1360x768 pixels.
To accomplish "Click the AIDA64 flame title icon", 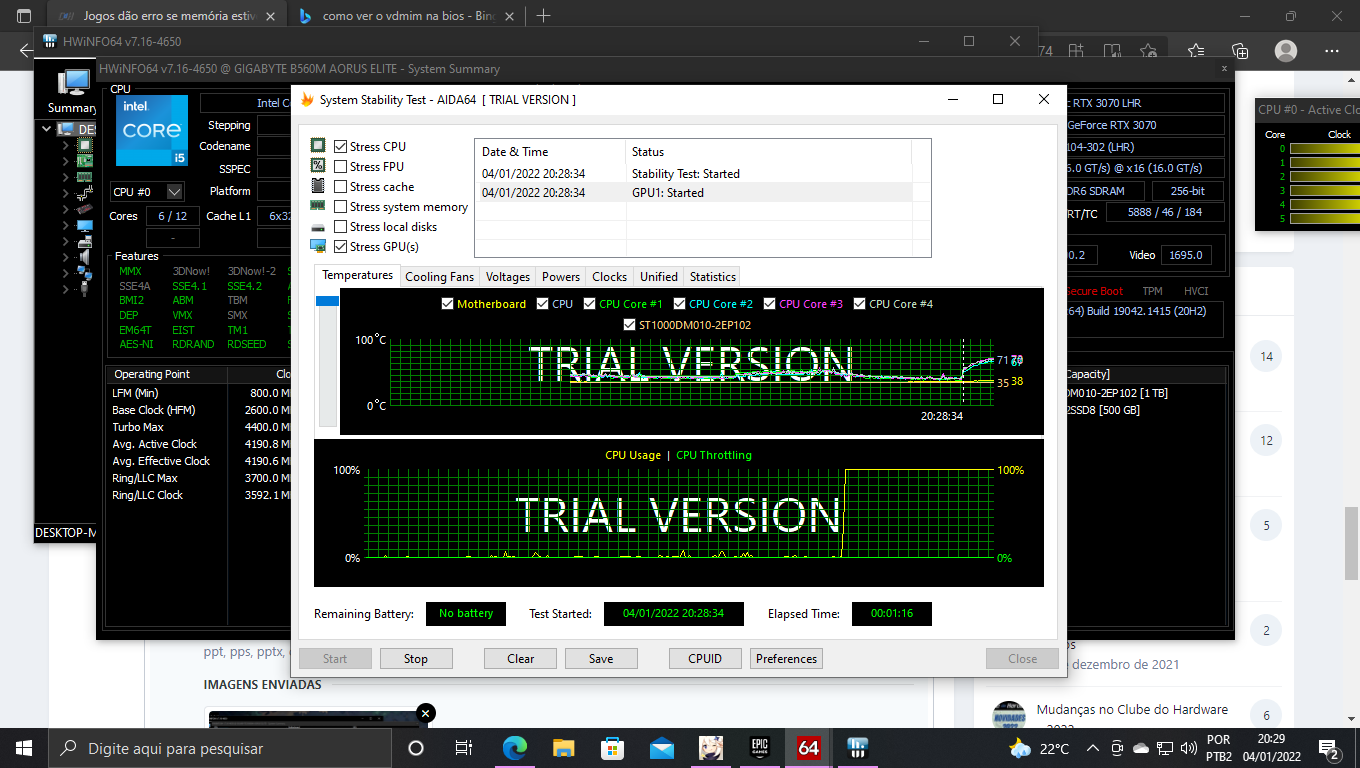I will (307, 99).
